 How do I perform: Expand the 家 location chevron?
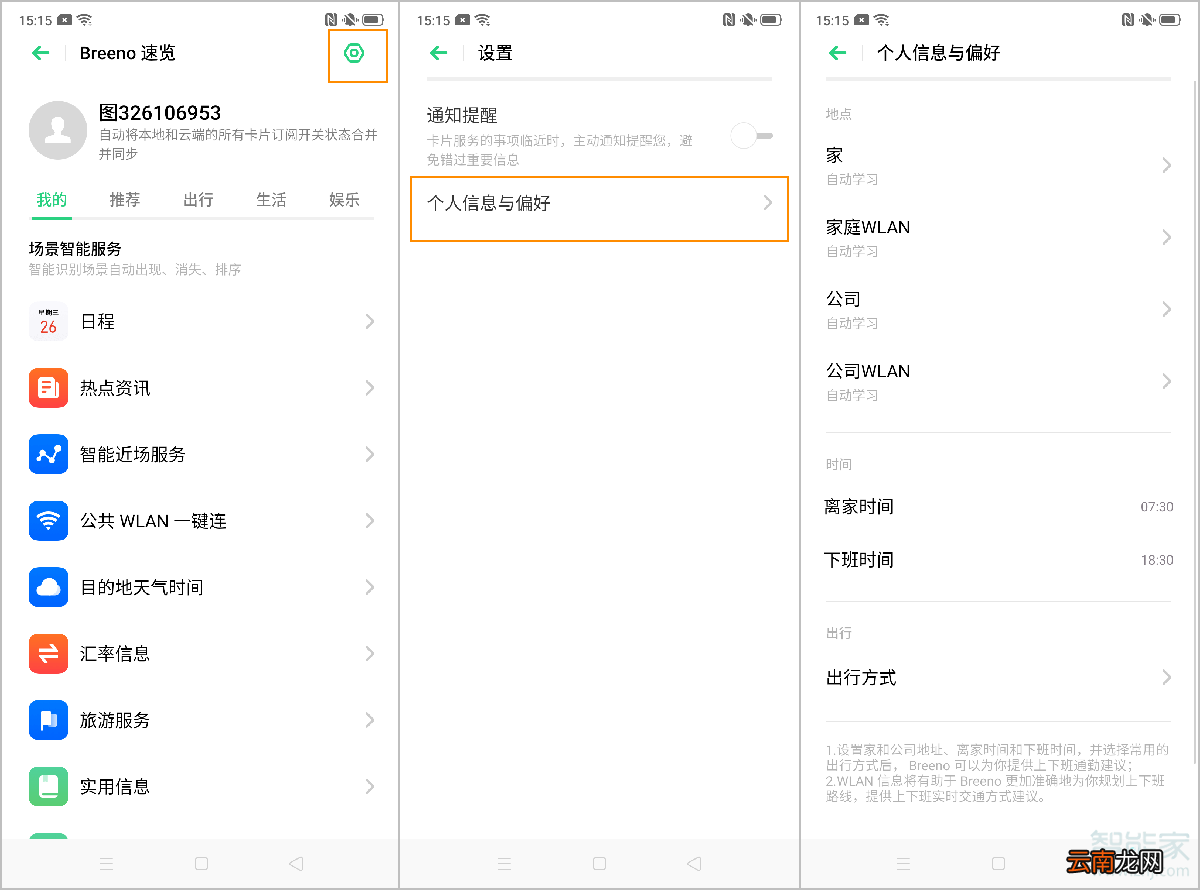pyautogui.click(x=1166, y=165)
